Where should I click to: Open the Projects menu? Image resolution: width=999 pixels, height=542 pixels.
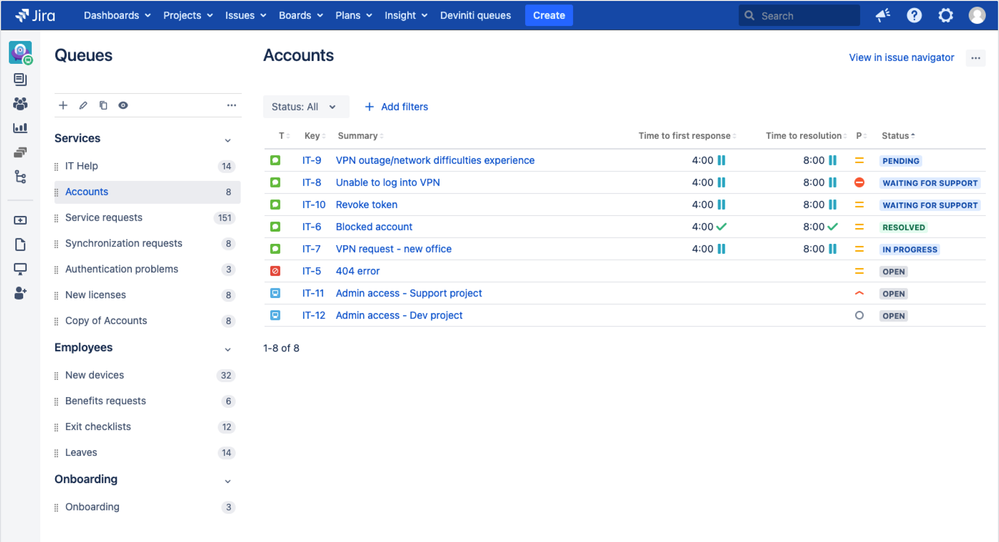(188, 15)
